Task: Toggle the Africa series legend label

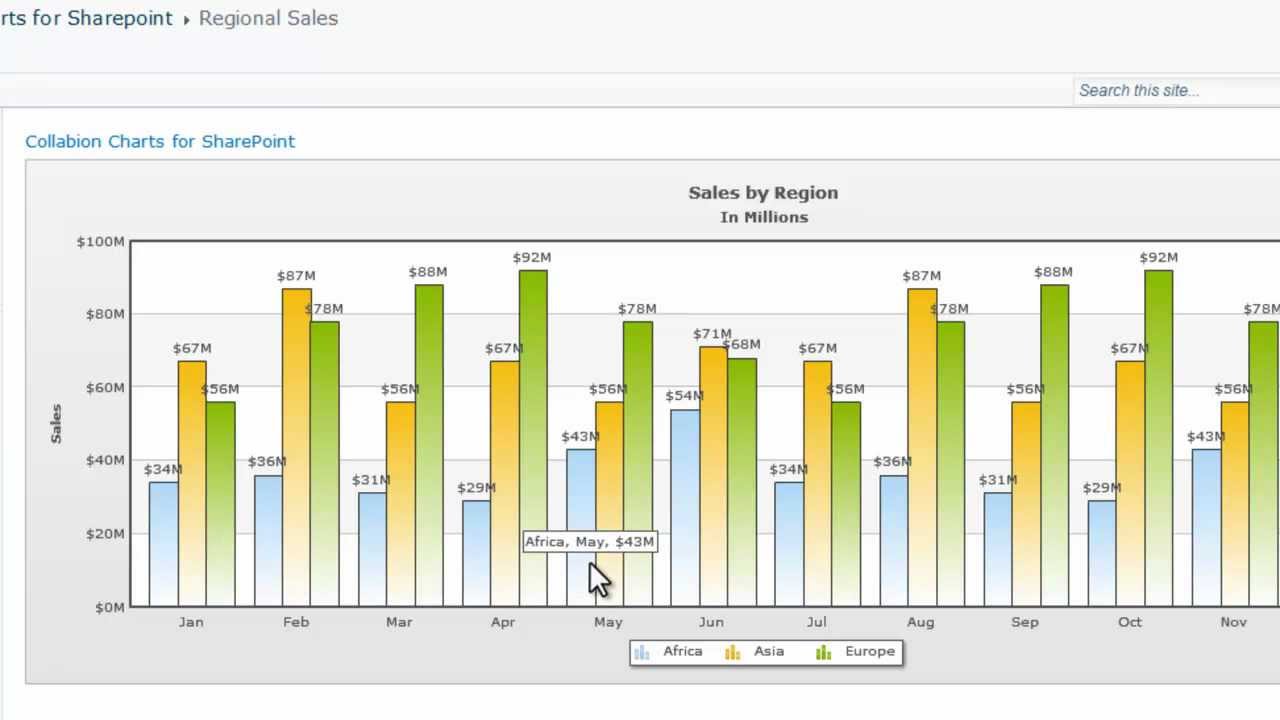Action: pos(683,651)
